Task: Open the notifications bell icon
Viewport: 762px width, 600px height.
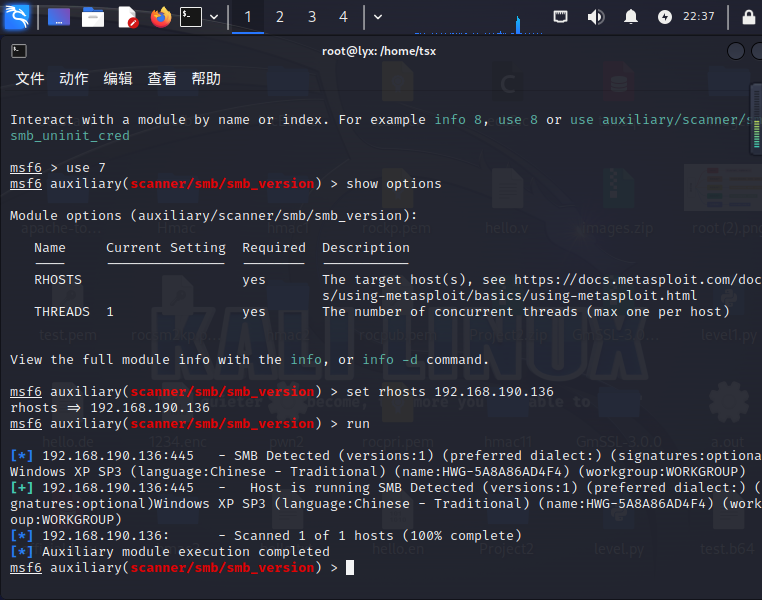Action: tap(631, 17)
